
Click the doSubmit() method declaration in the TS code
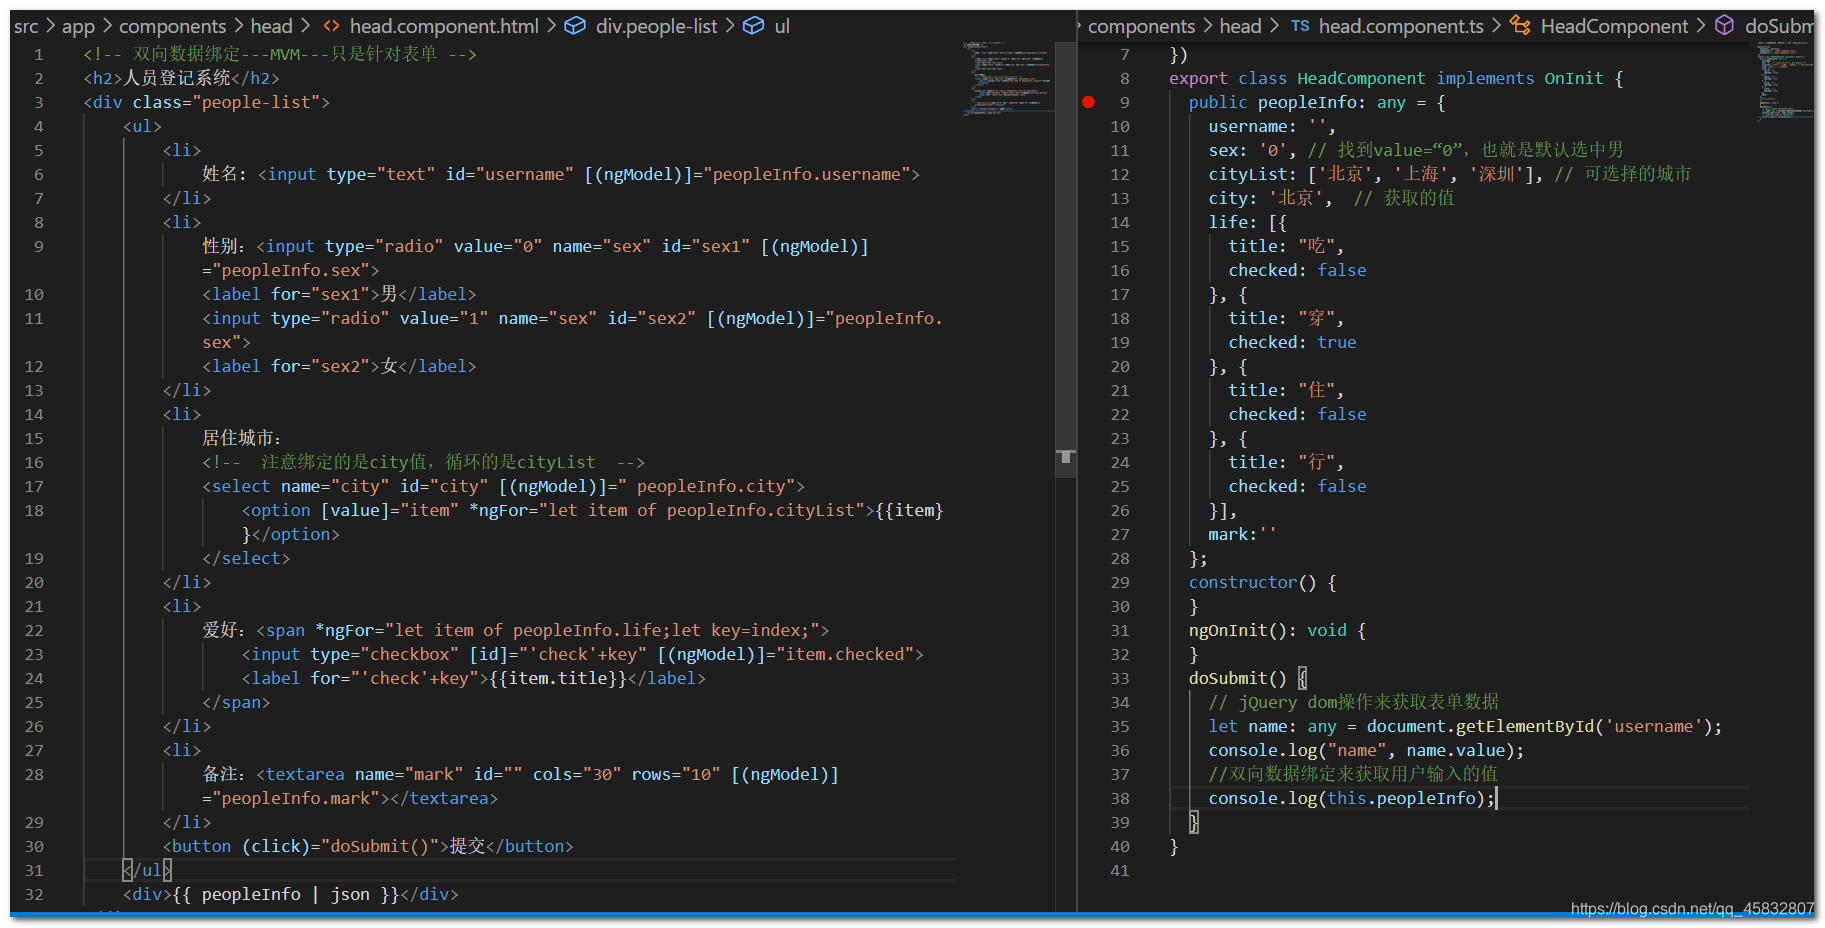click(1248, 678)
